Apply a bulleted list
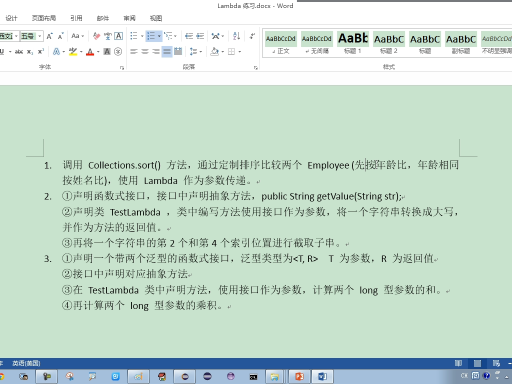 (x=134, y=36)
